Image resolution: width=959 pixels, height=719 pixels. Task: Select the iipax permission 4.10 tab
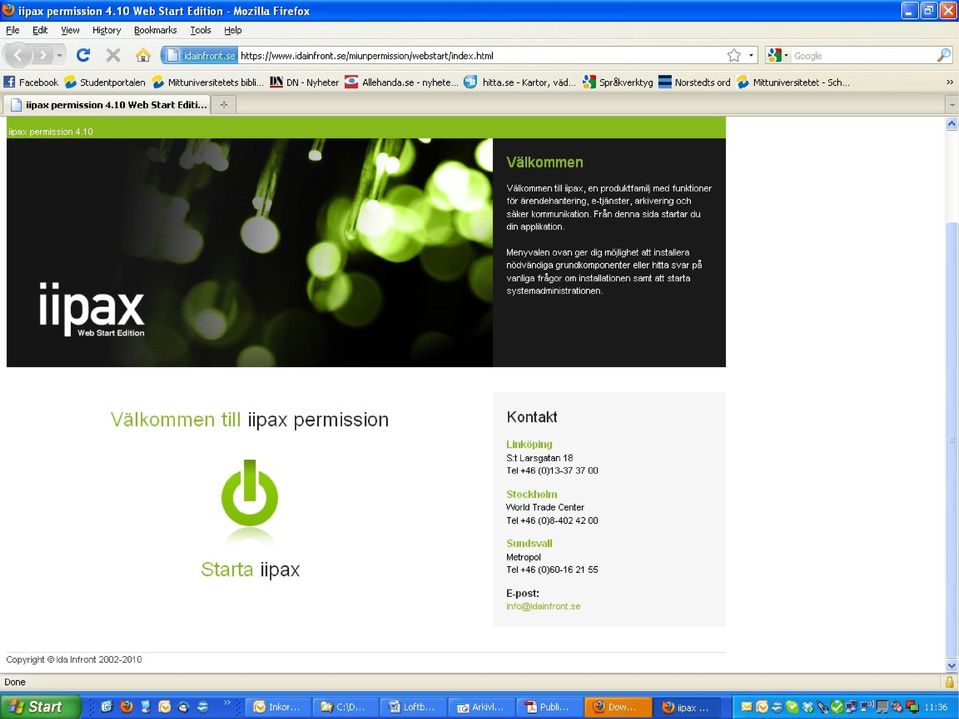(108, 105)
